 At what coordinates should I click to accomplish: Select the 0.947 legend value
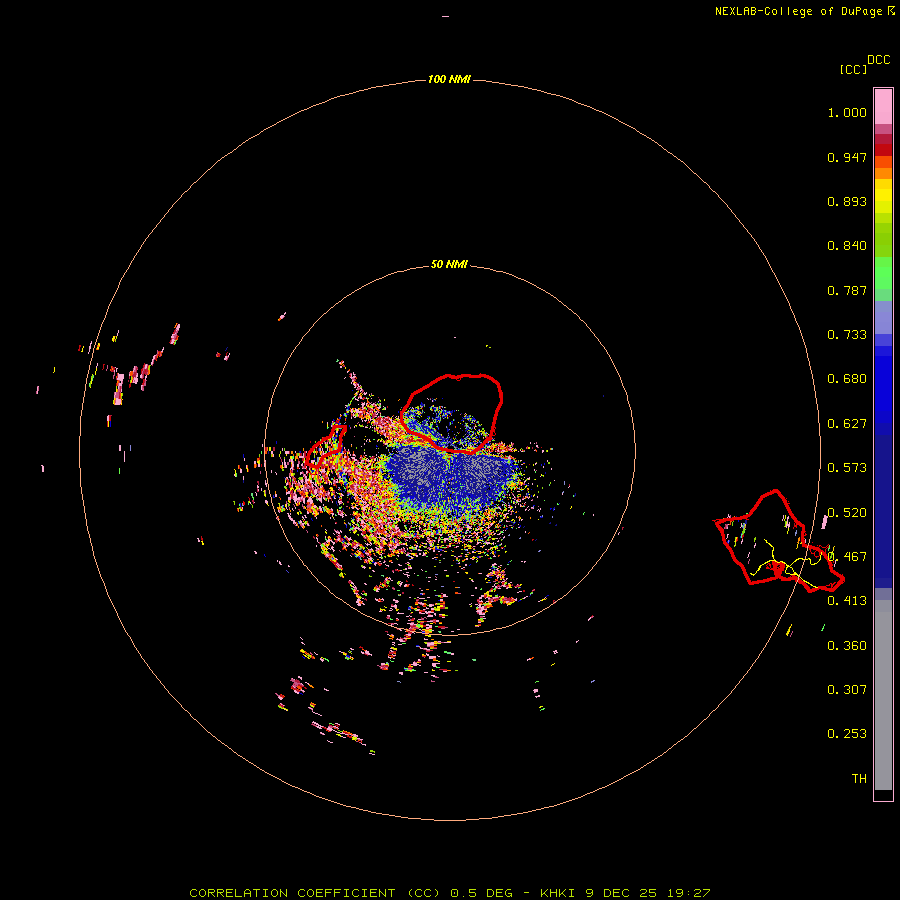pos(847,157)
